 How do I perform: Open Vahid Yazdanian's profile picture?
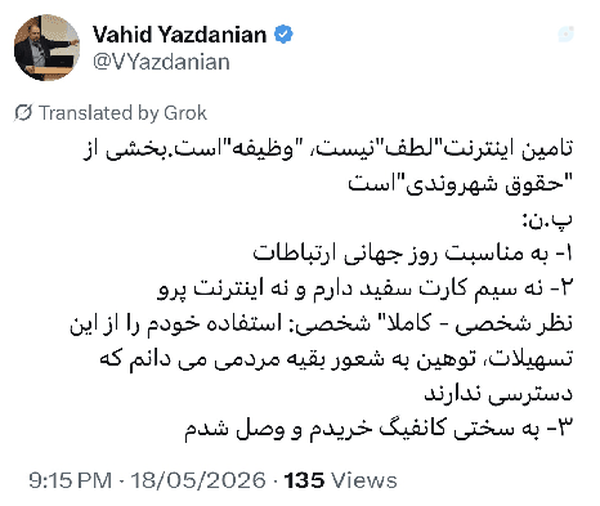(47, 47)
